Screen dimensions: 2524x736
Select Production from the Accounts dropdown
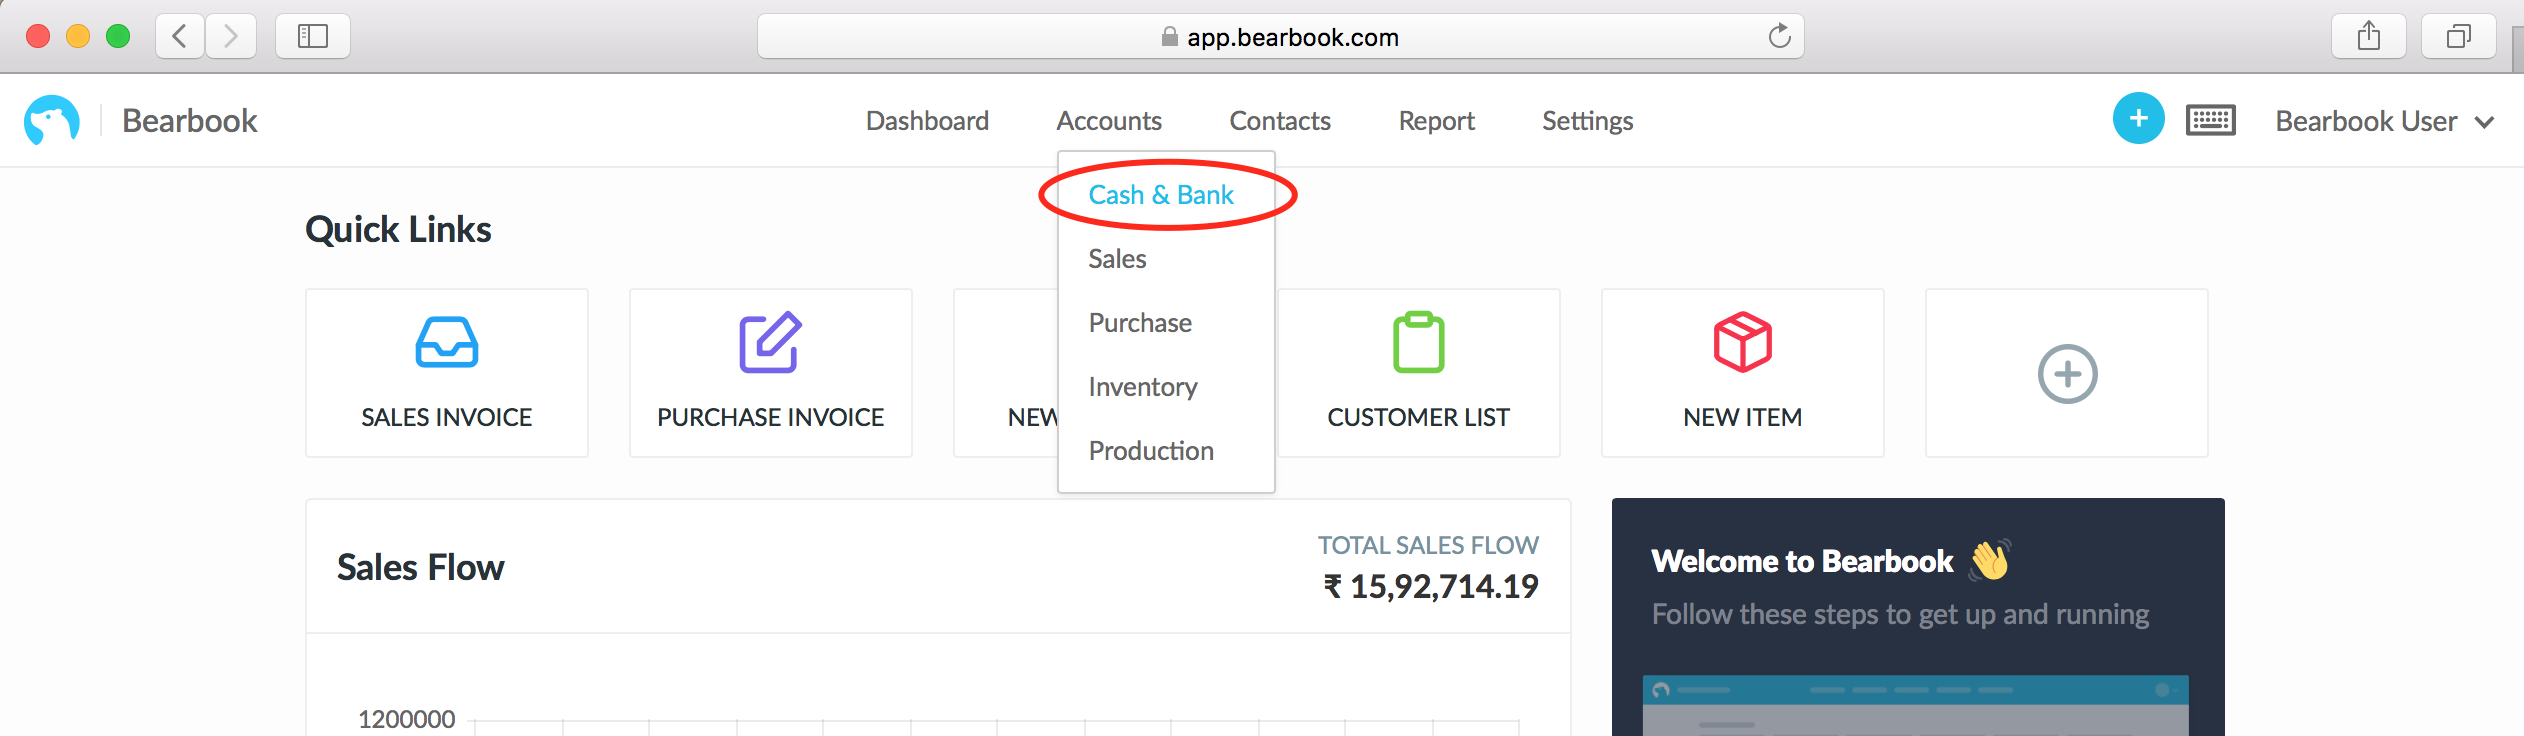pos(1151,451)
